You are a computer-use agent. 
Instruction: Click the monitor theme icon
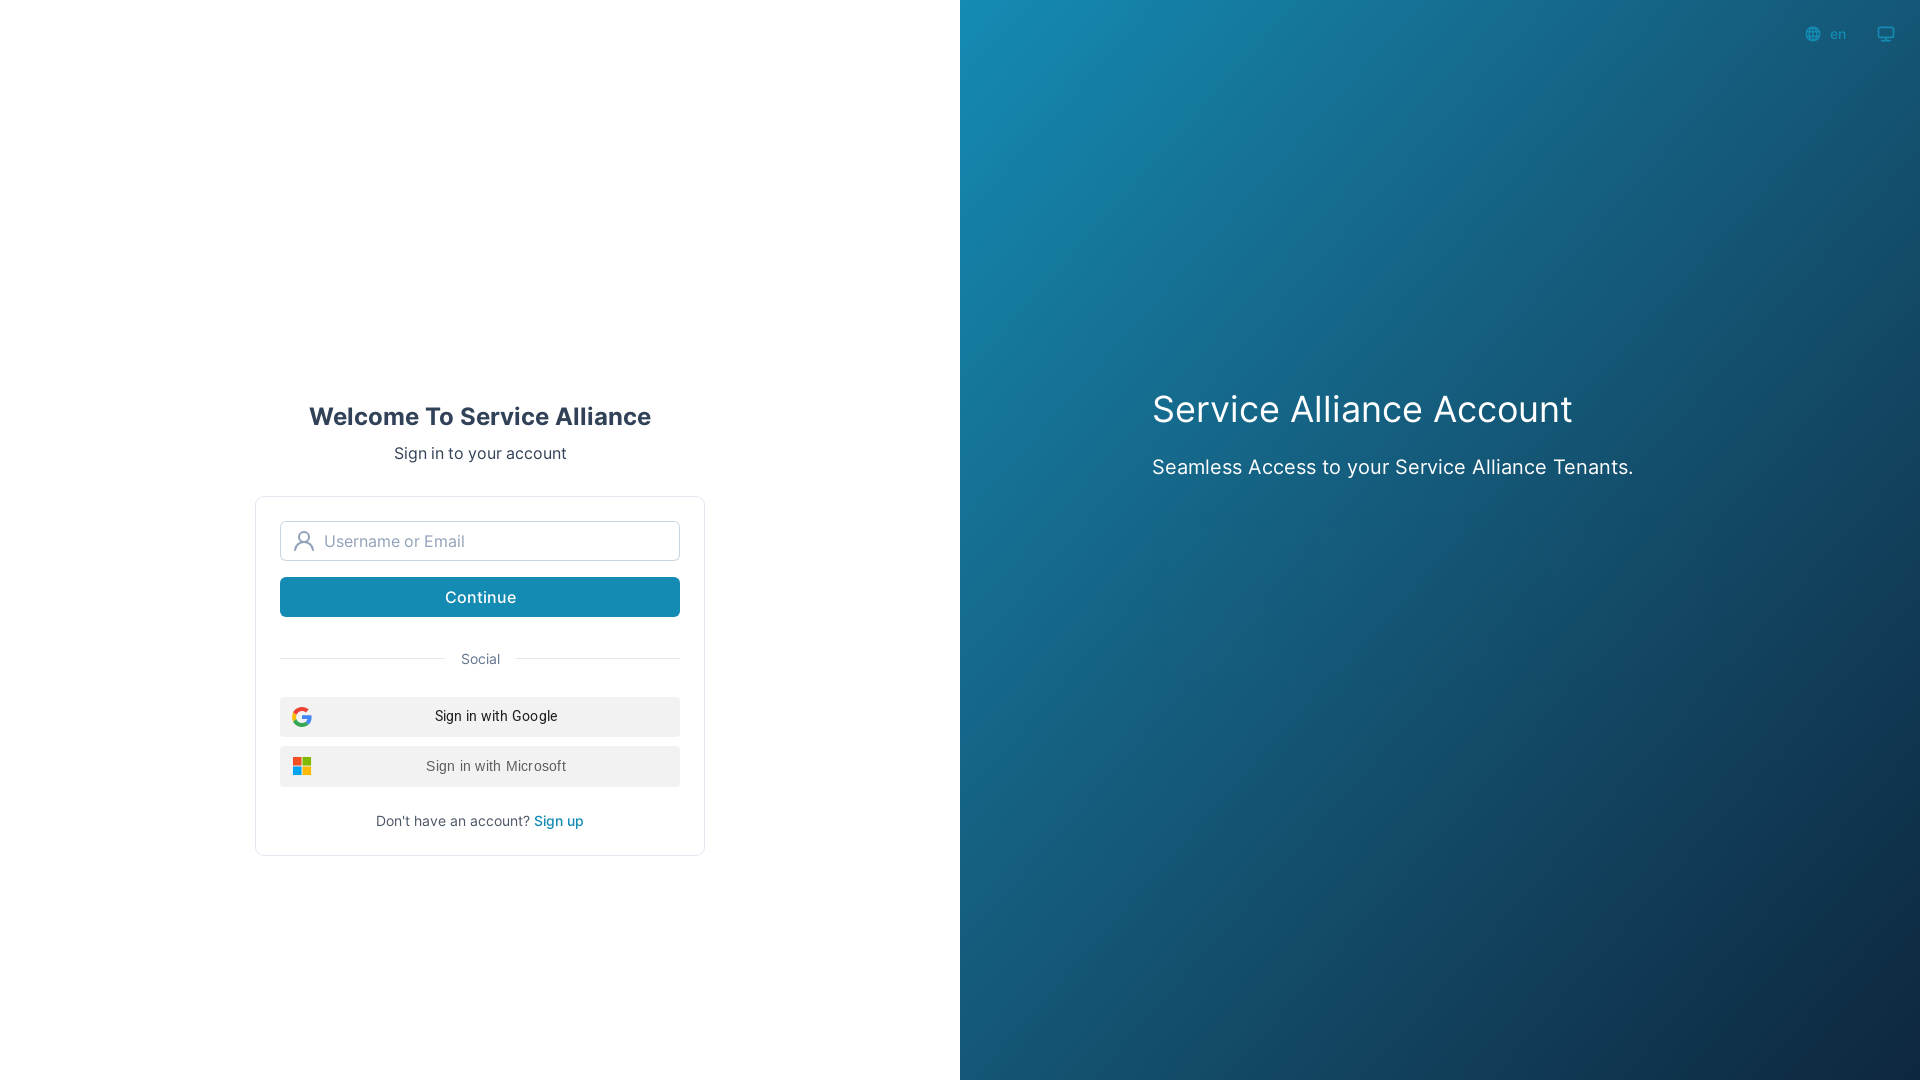(1886, 34)
